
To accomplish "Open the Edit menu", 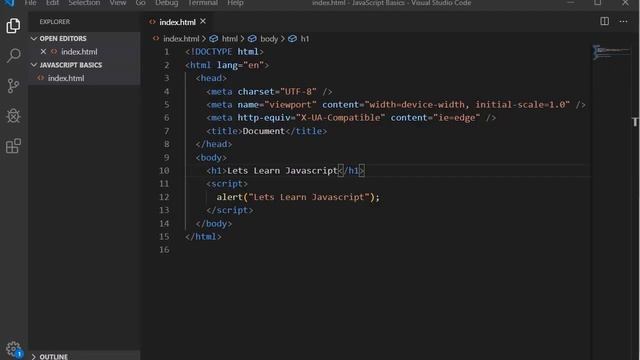I will 52,3.
